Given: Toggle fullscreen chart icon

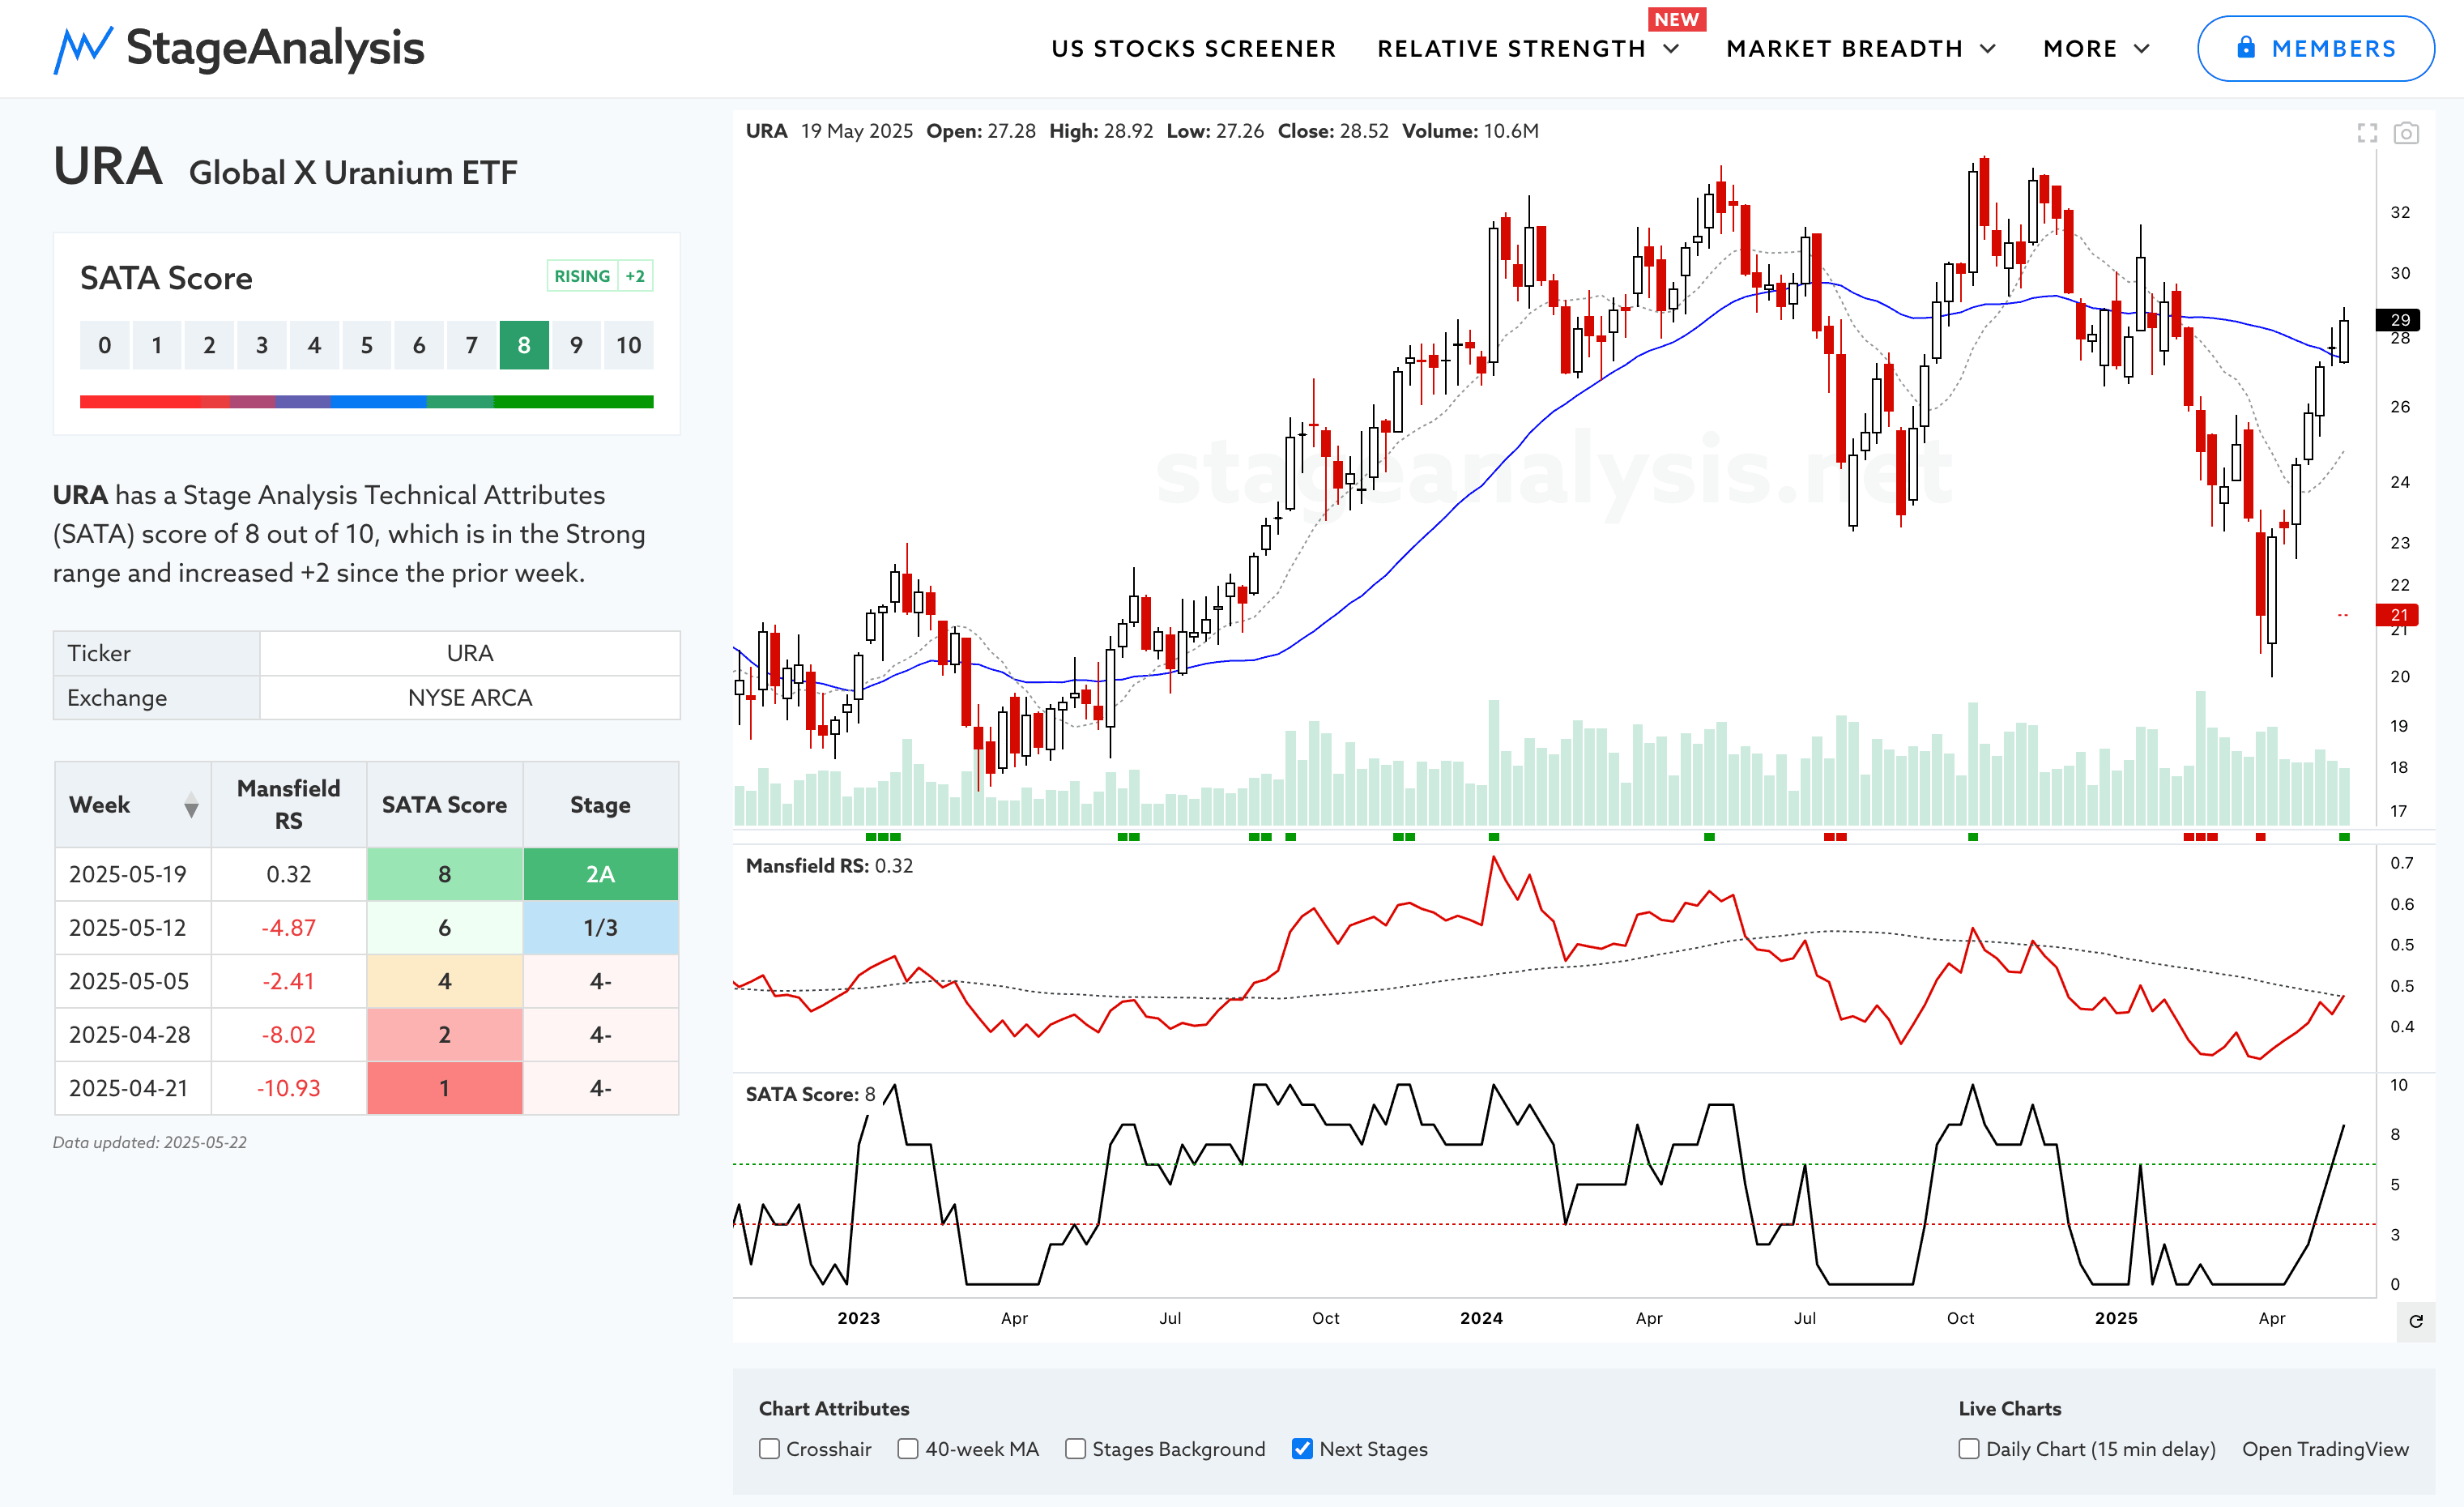Looking at the screenshot, I should 2366,133.
